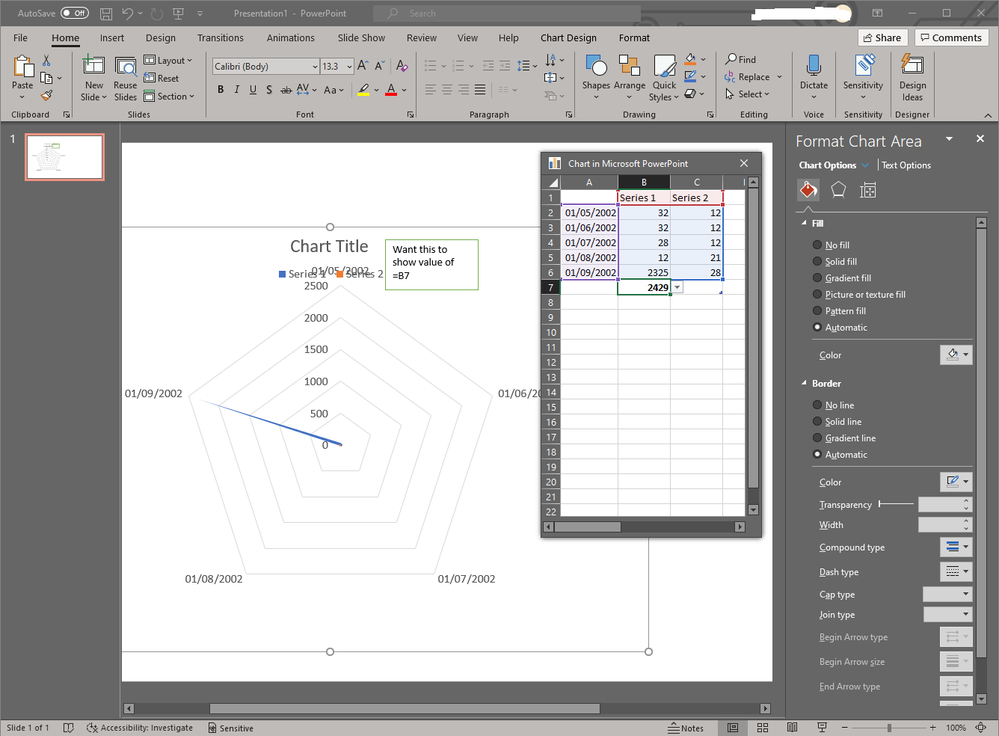Click the zoom slider handle
Viewport: 999px width, 736px height.
(889, 727)
